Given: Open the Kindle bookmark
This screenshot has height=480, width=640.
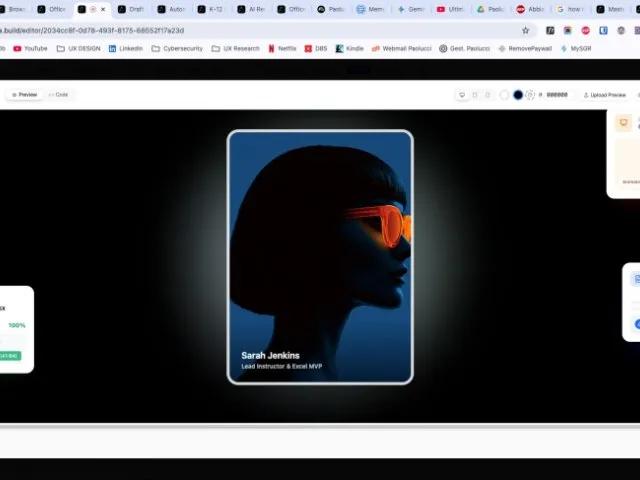Looking at the screenshot, I should click(x=349, y=49).
